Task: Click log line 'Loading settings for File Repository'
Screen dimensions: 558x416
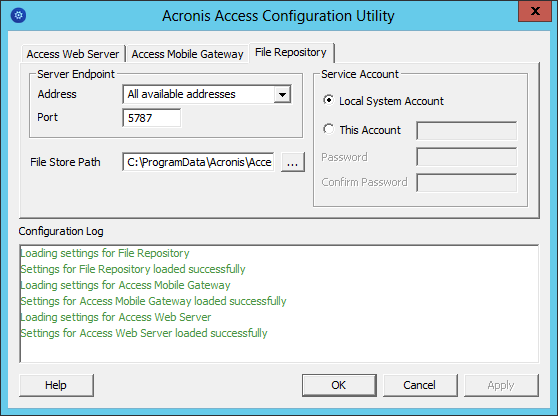Action: point(105,253)
